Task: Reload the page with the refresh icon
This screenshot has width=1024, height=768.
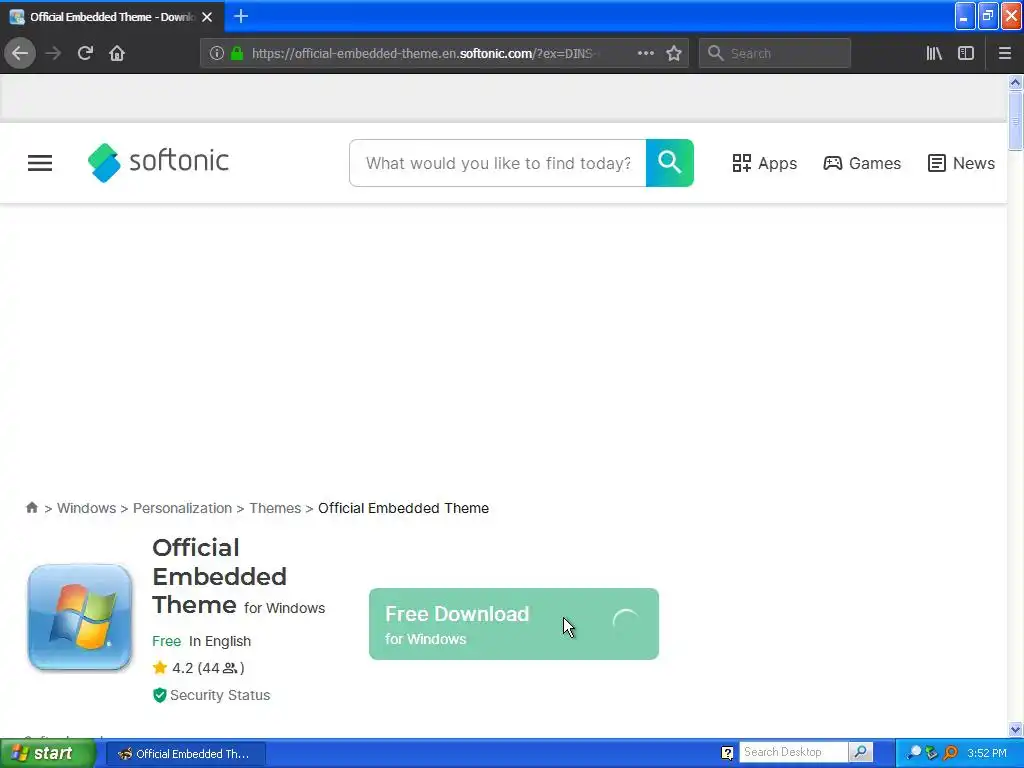Action: click(85, 53)
